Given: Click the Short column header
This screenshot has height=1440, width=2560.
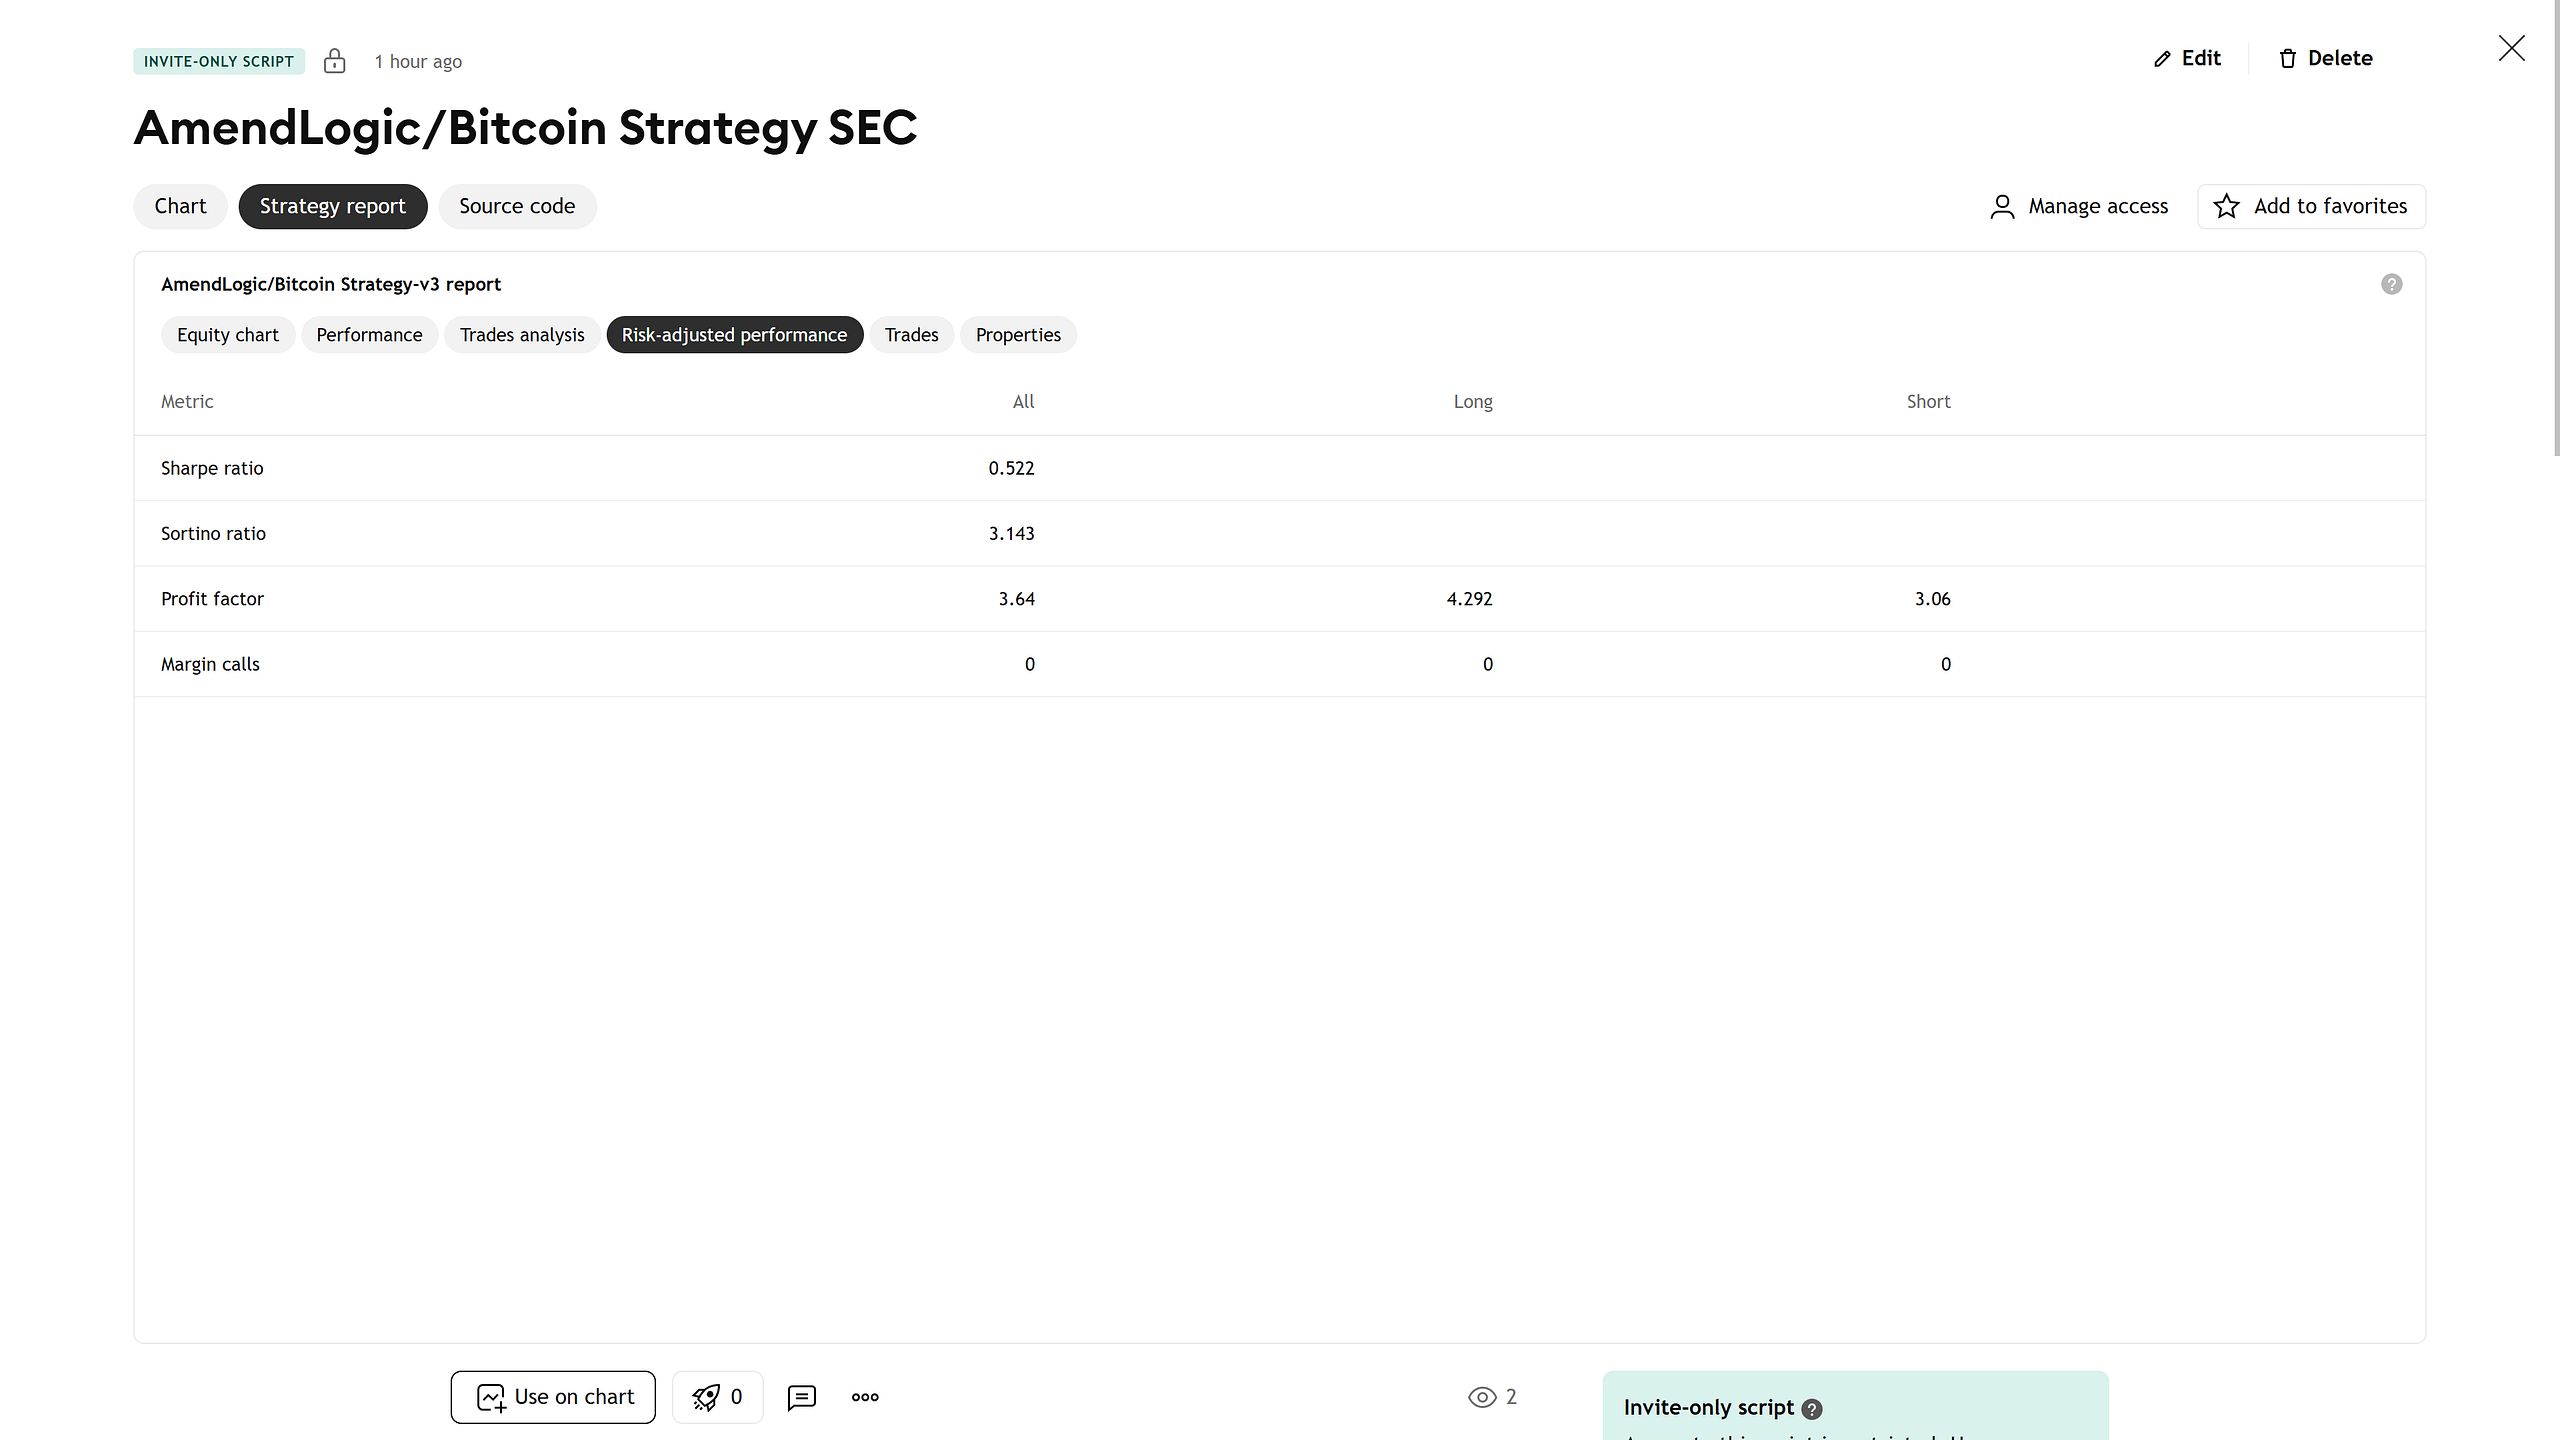Looking at the screenshot, I should pos(1928,402).
